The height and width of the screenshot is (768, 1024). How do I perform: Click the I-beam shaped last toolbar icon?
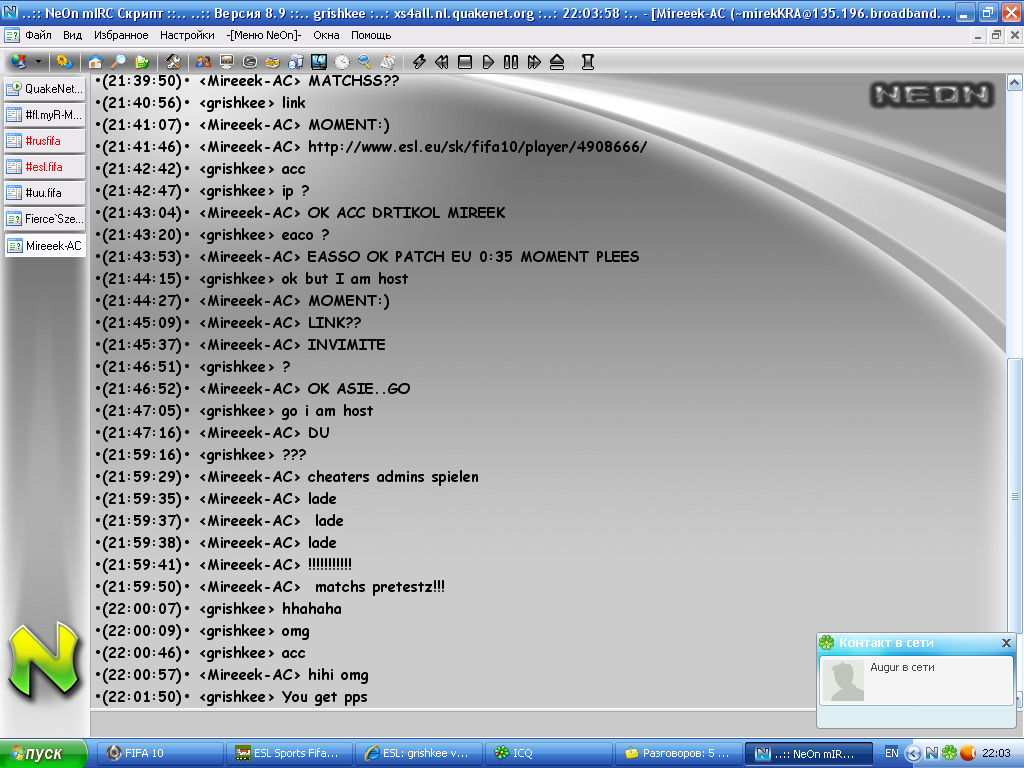(x=588, y=62)
